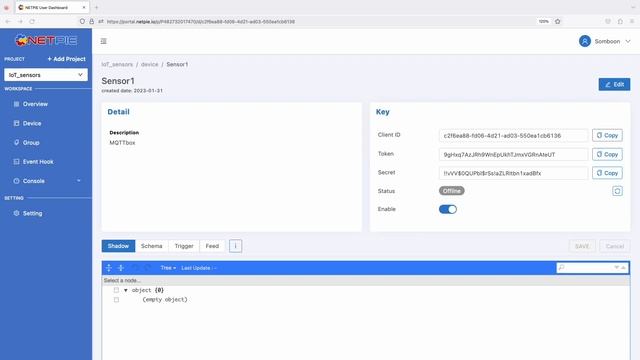Click the Token input field
This screenshot has height=360, width=640.
point(513,155)
